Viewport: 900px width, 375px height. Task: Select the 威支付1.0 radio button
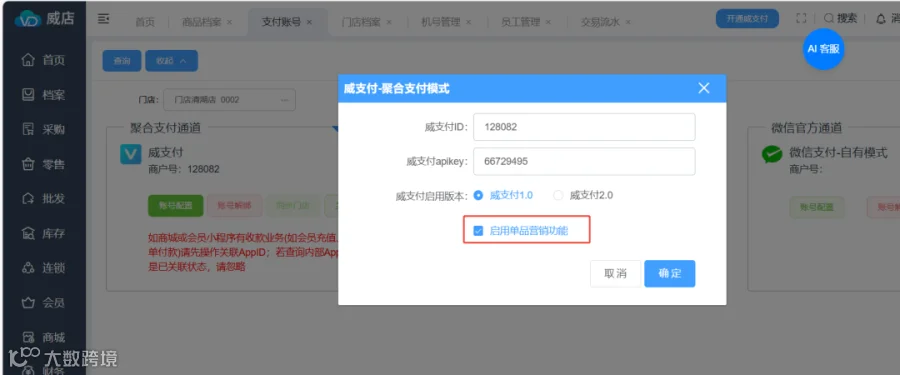point(478,195)
